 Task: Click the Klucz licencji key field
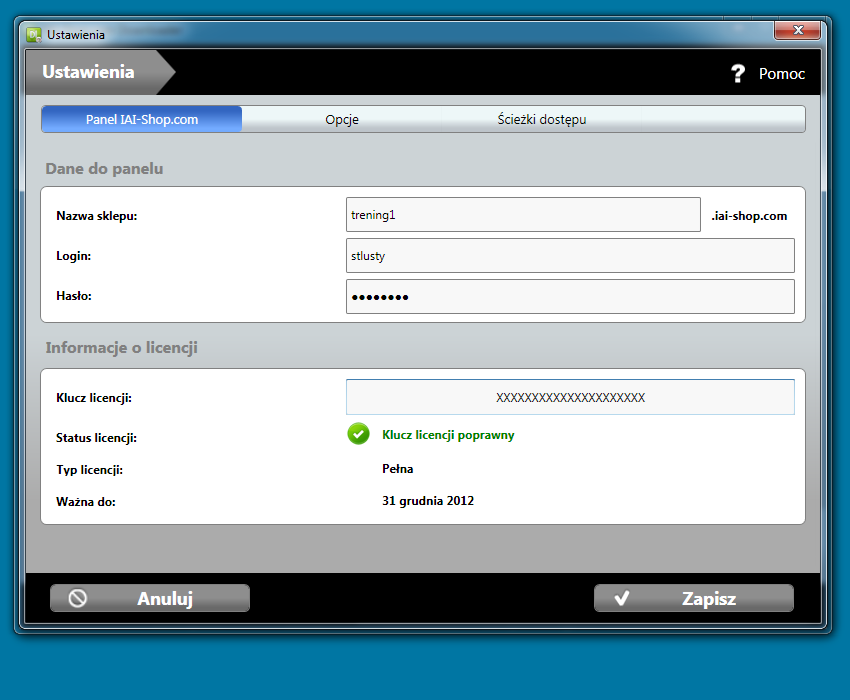point(570,397)
